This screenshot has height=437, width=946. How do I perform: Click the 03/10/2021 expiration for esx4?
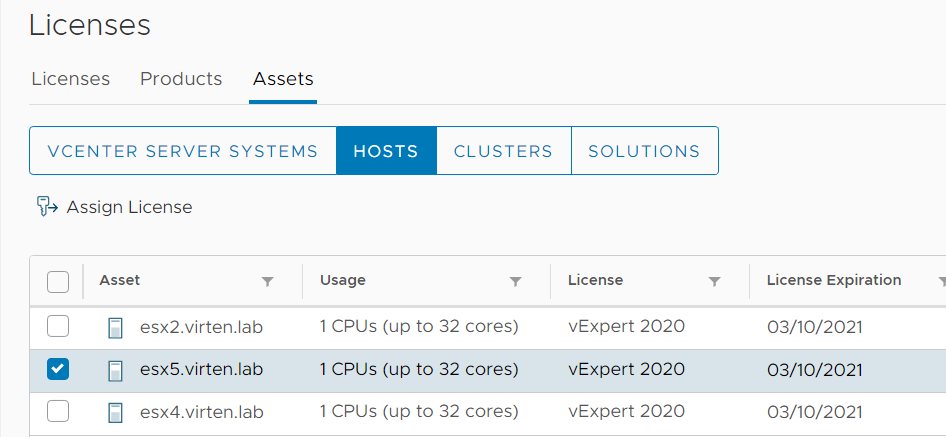point(814,412)
